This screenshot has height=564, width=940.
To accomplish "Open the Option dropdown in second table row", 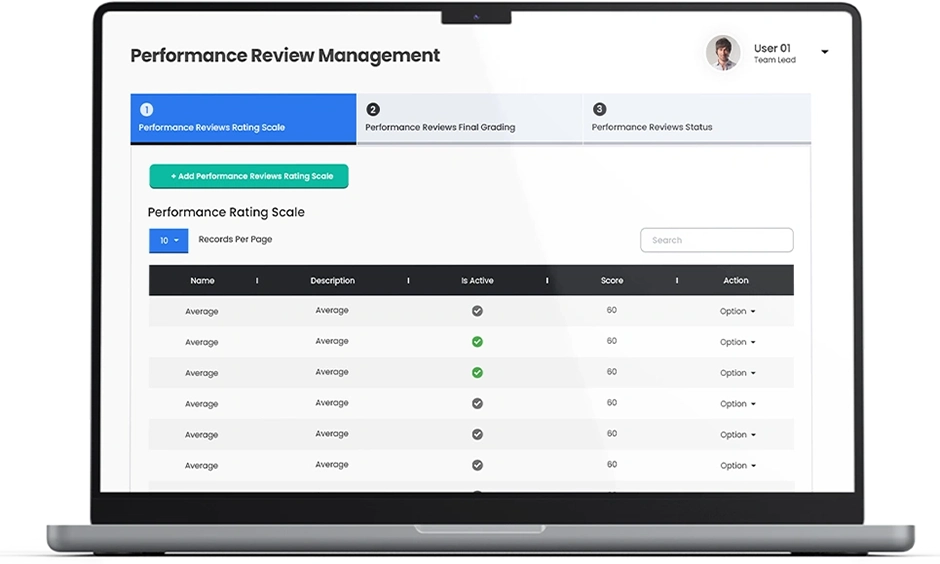I will click(737, 342).
